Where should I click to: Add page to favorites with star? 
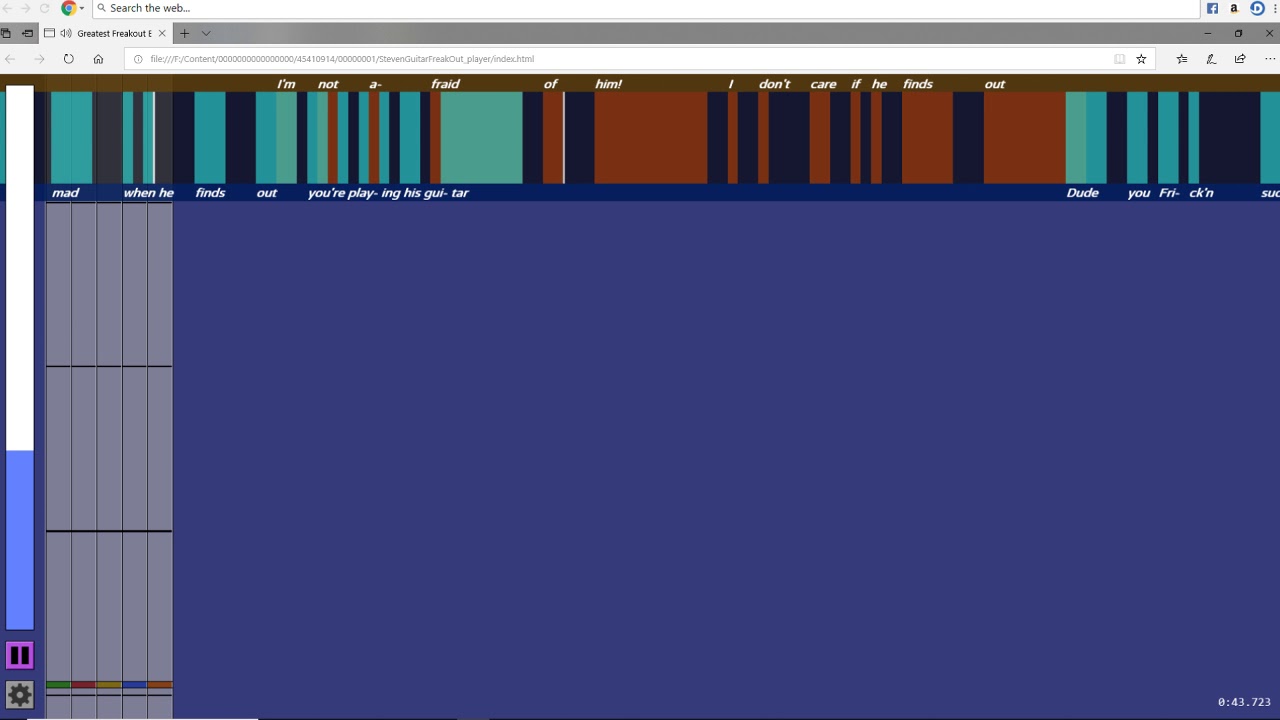pos(1141,59)
